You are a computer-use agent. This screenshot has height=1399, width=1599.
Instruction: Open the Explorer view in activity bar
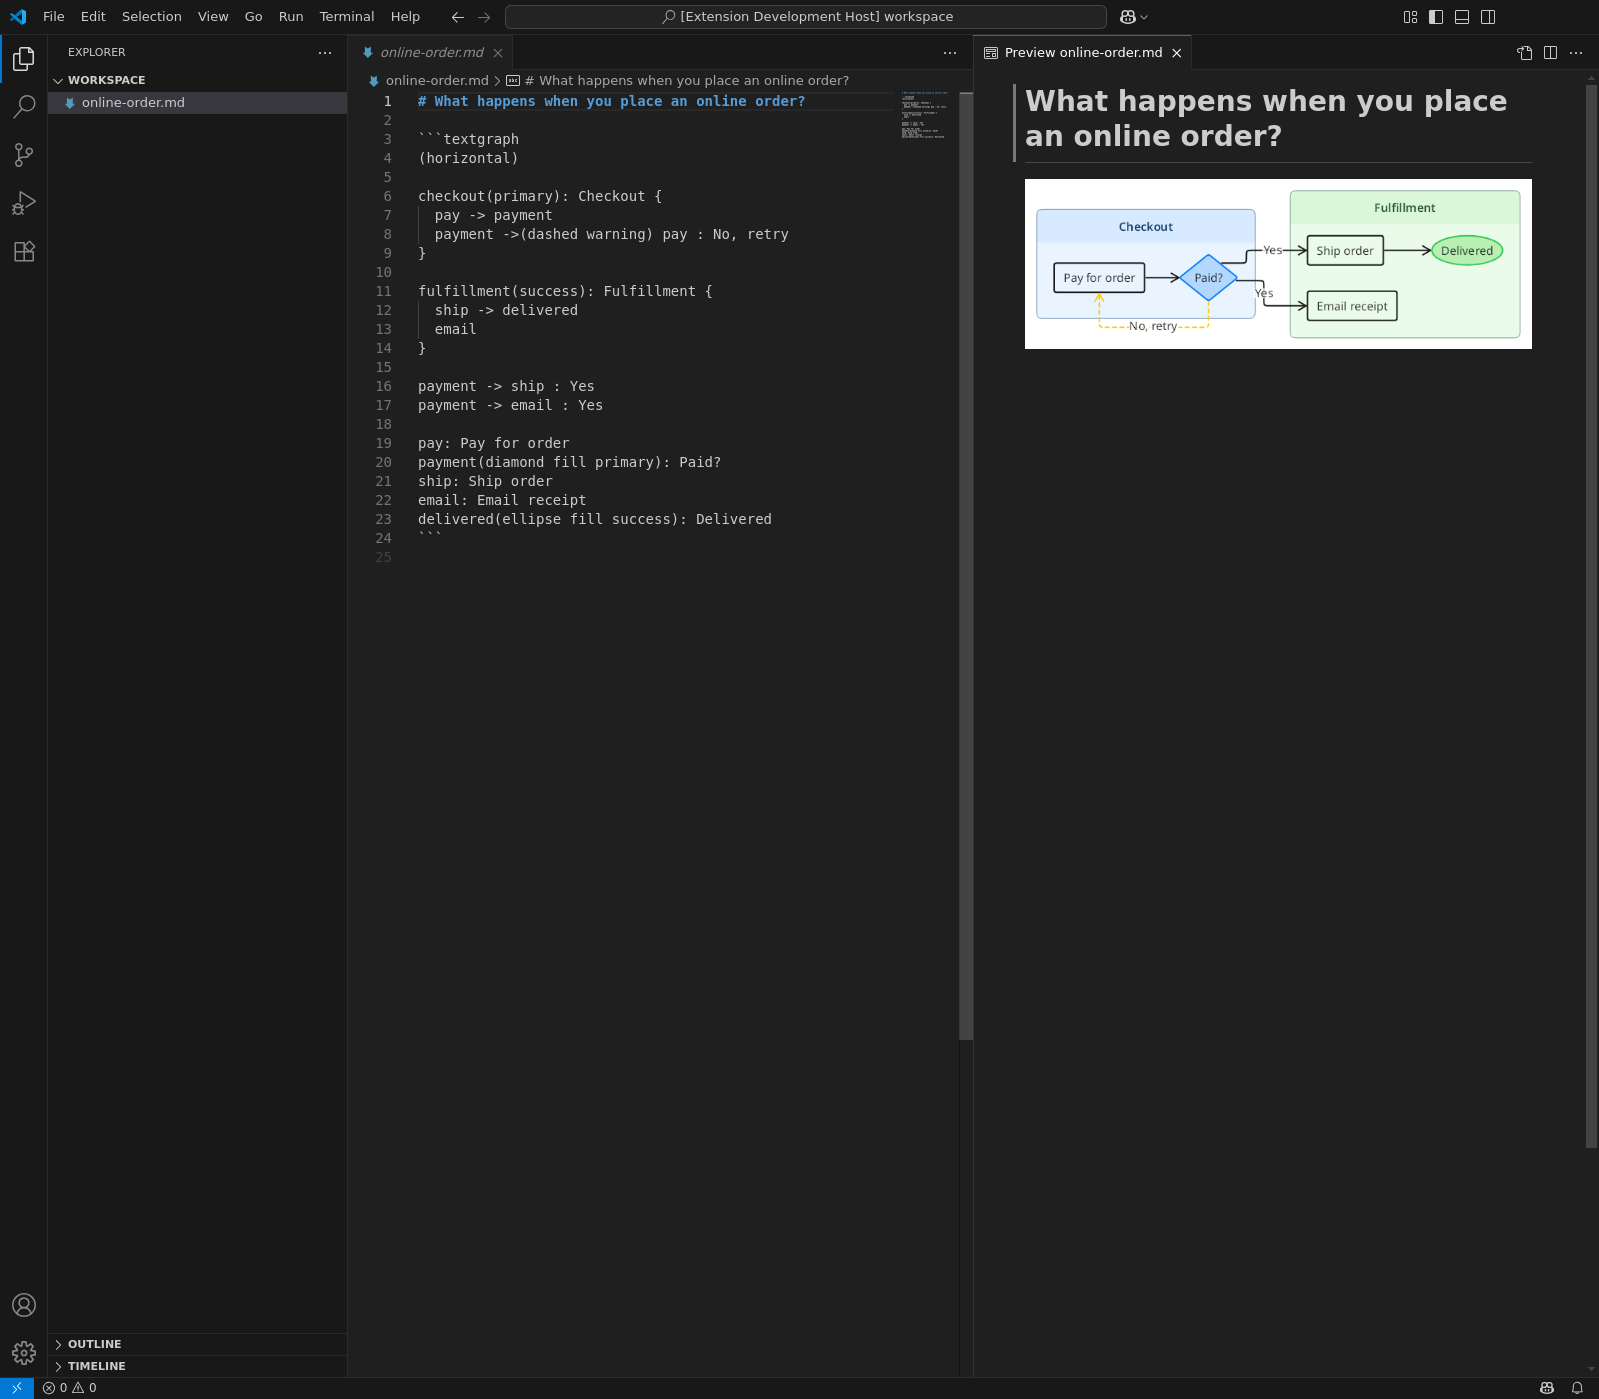pos(24,59)
